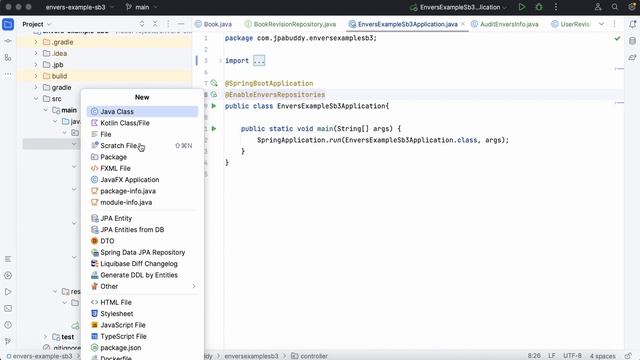Select Scratch File entry
This screenshot has height=360, width=640.
coord(142,146)
